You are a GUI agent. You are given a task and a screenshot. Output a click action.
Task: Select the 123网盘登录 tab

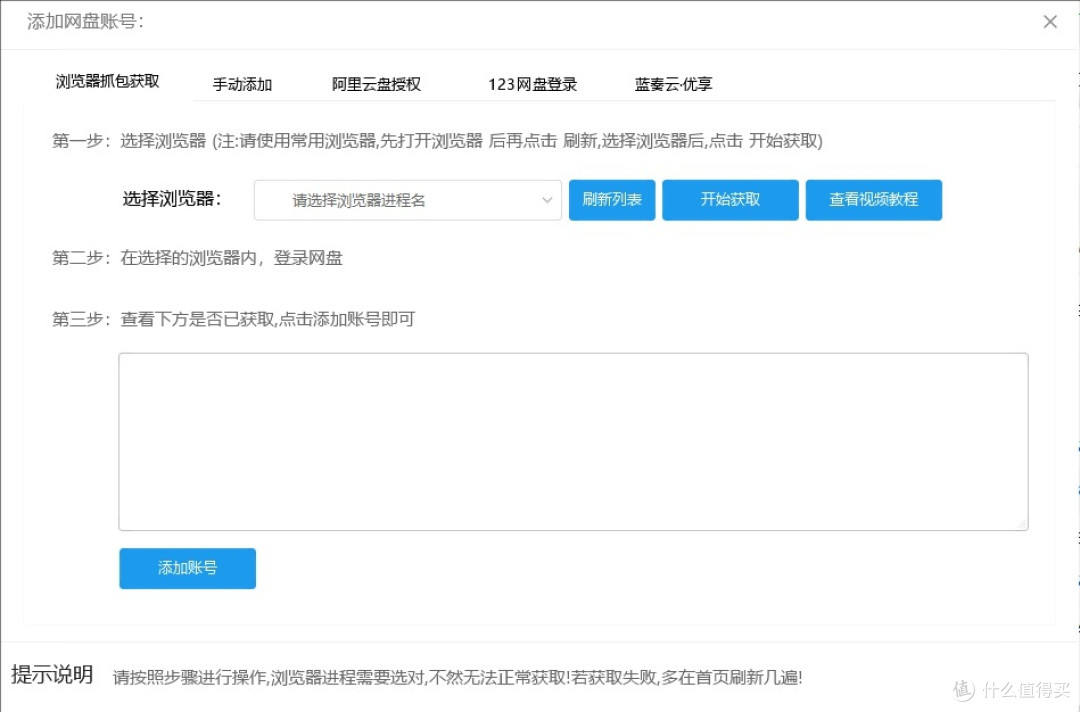click(x=531, y=85)
